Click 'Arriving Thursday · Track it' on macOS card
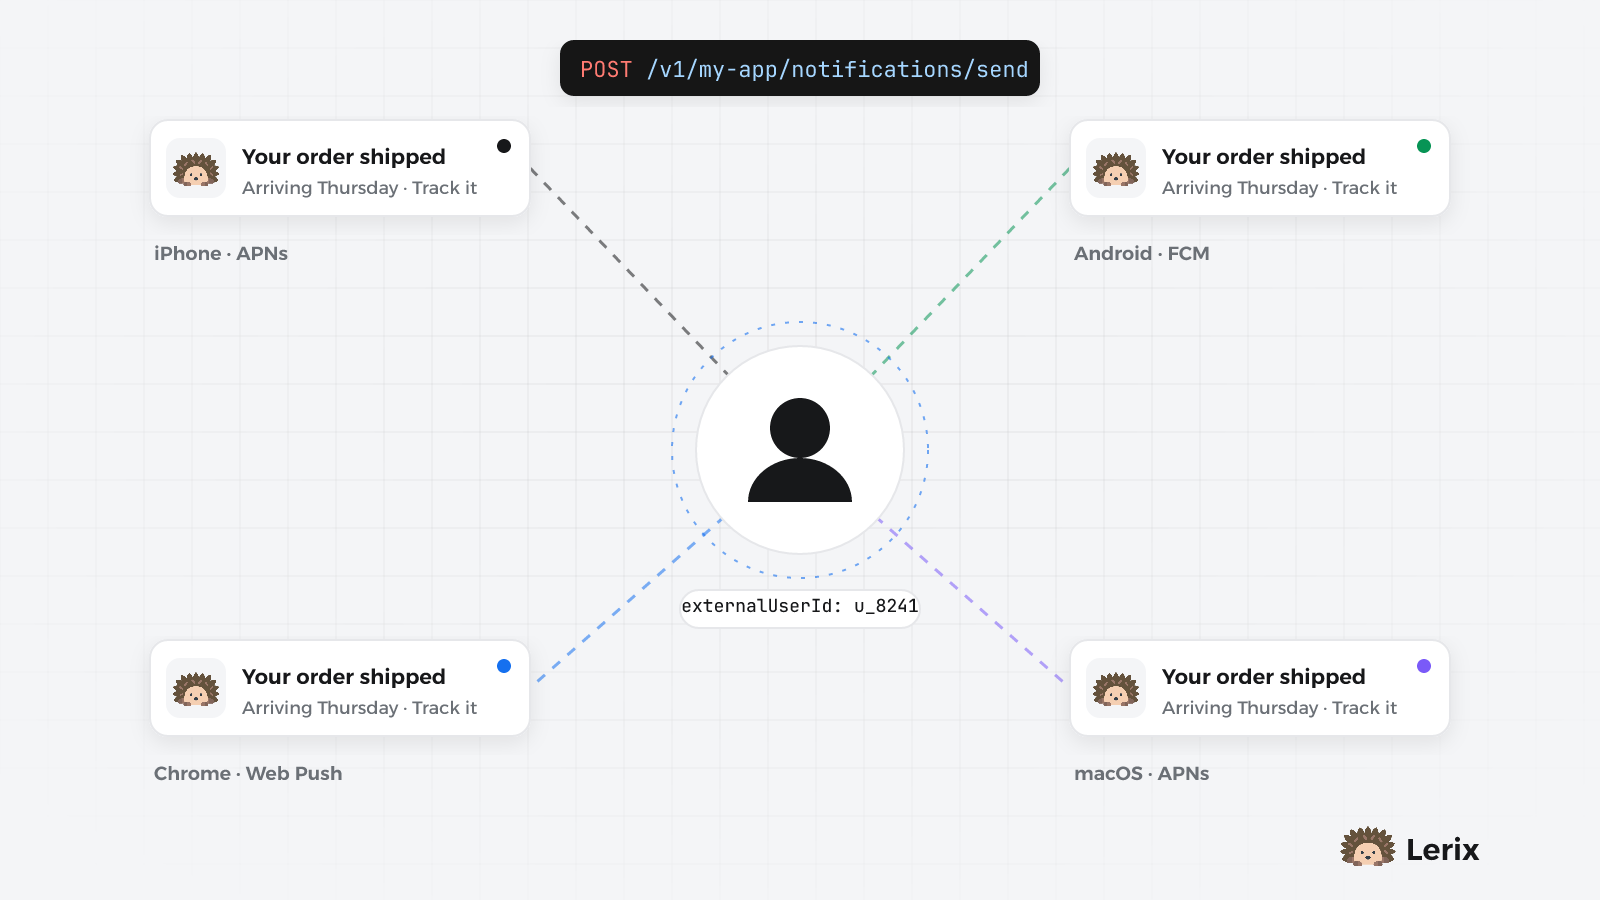This screenshot has width=1600, height=900. click(x=1280, y=708)
